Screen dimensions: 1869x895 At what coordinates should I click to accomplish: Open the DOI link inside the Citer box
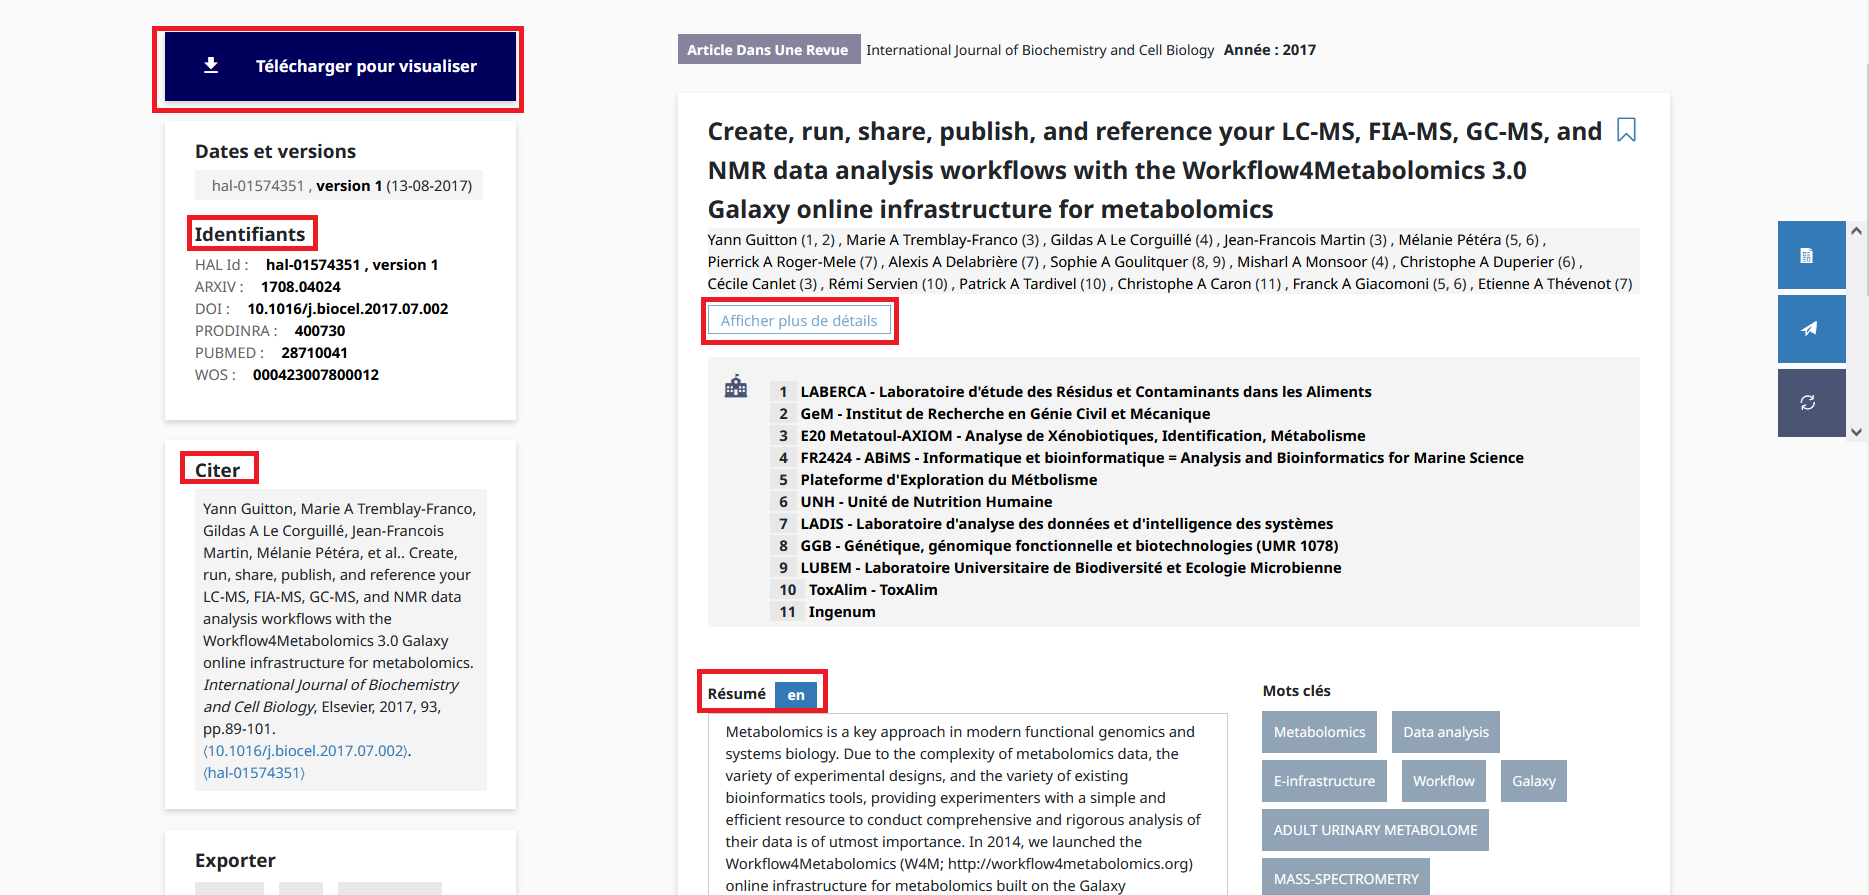(x=307, y=751)
